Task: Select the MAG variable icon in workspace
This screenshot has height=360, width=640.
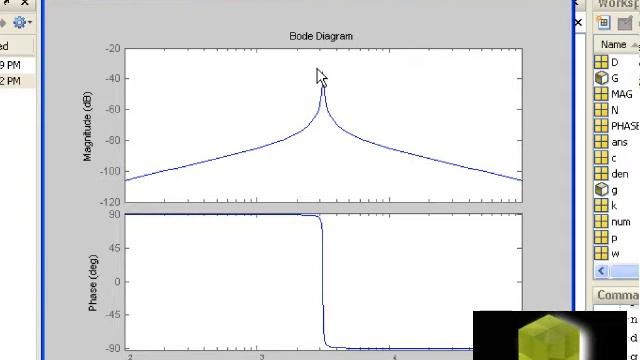Action: click(601, 94)
